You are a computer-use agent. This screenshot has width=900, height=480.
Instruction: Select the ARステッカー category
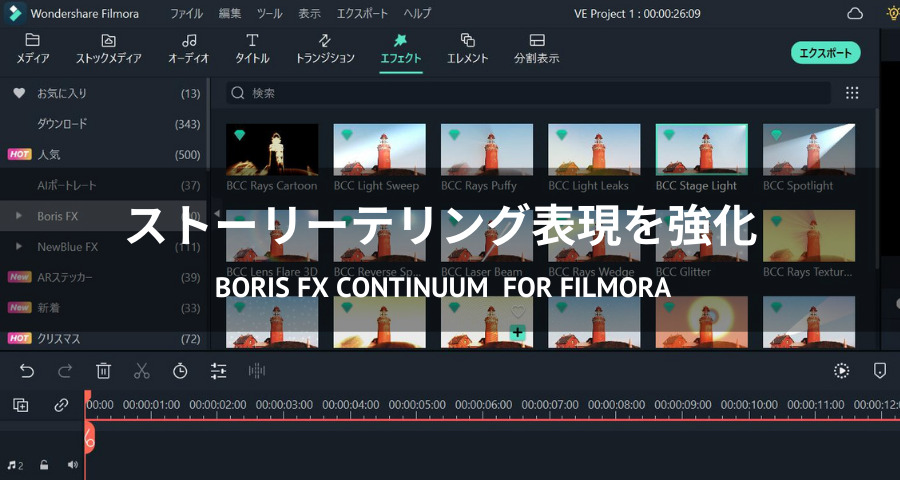[x=103, y=277]
